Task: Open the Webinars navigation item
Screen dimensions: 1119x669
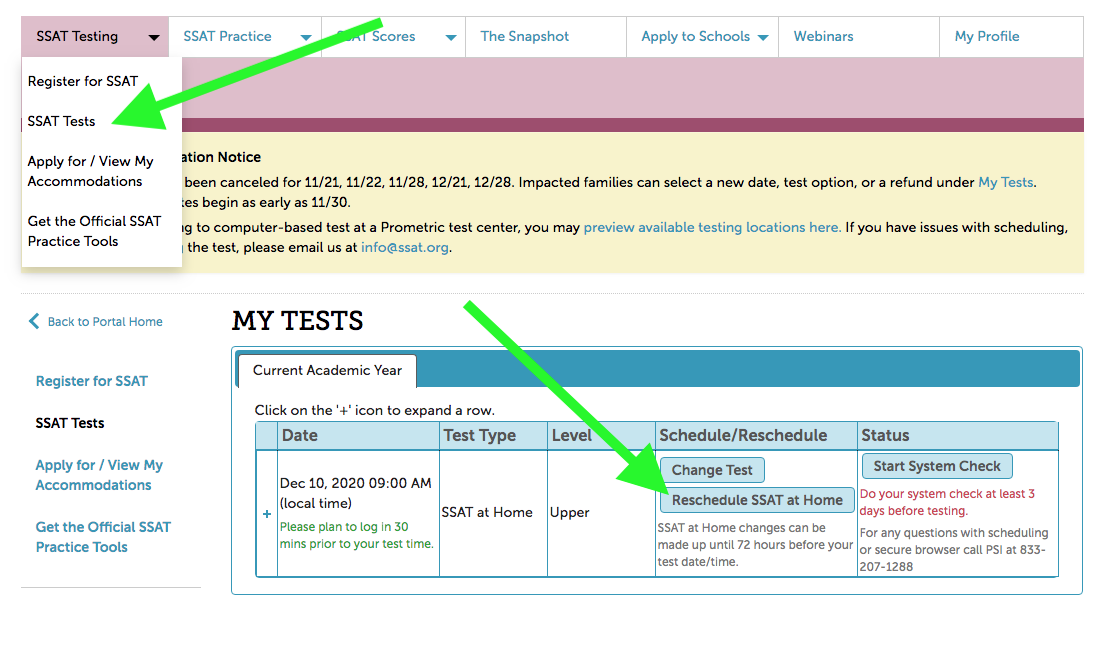Action: coord(823,36)
